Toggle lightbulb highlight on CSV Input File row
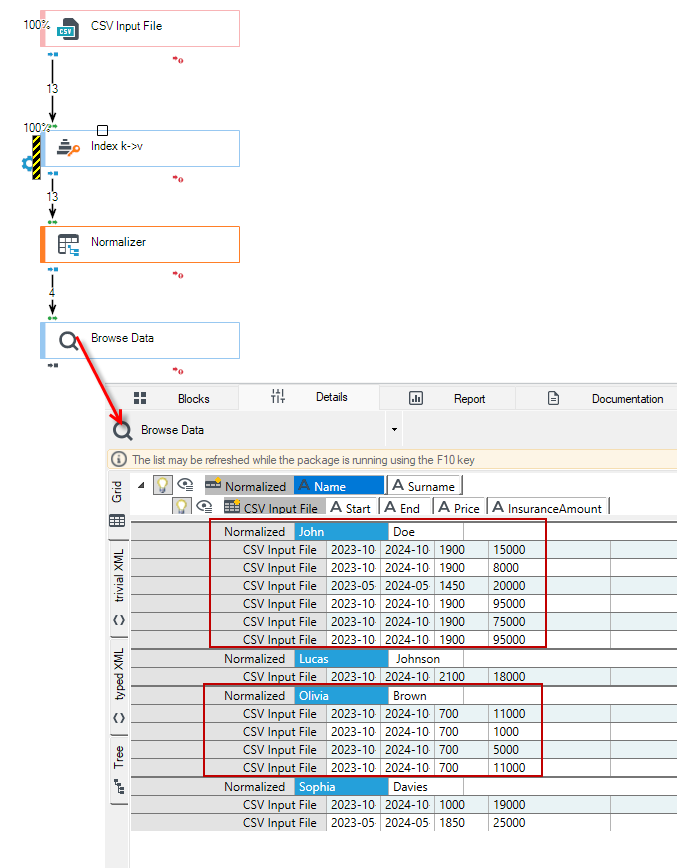Image resolution: width=677 pixels, height=868 pixels. [x=182, y=506]
